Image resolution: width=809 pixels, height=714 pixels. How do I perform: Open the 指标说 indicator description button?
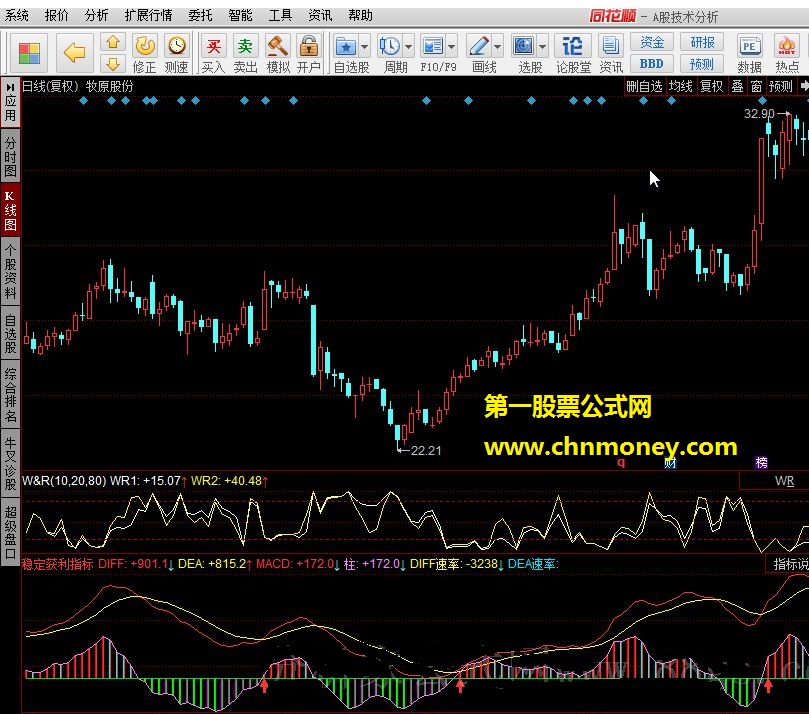pyautogui.click(x=788, y=564)
